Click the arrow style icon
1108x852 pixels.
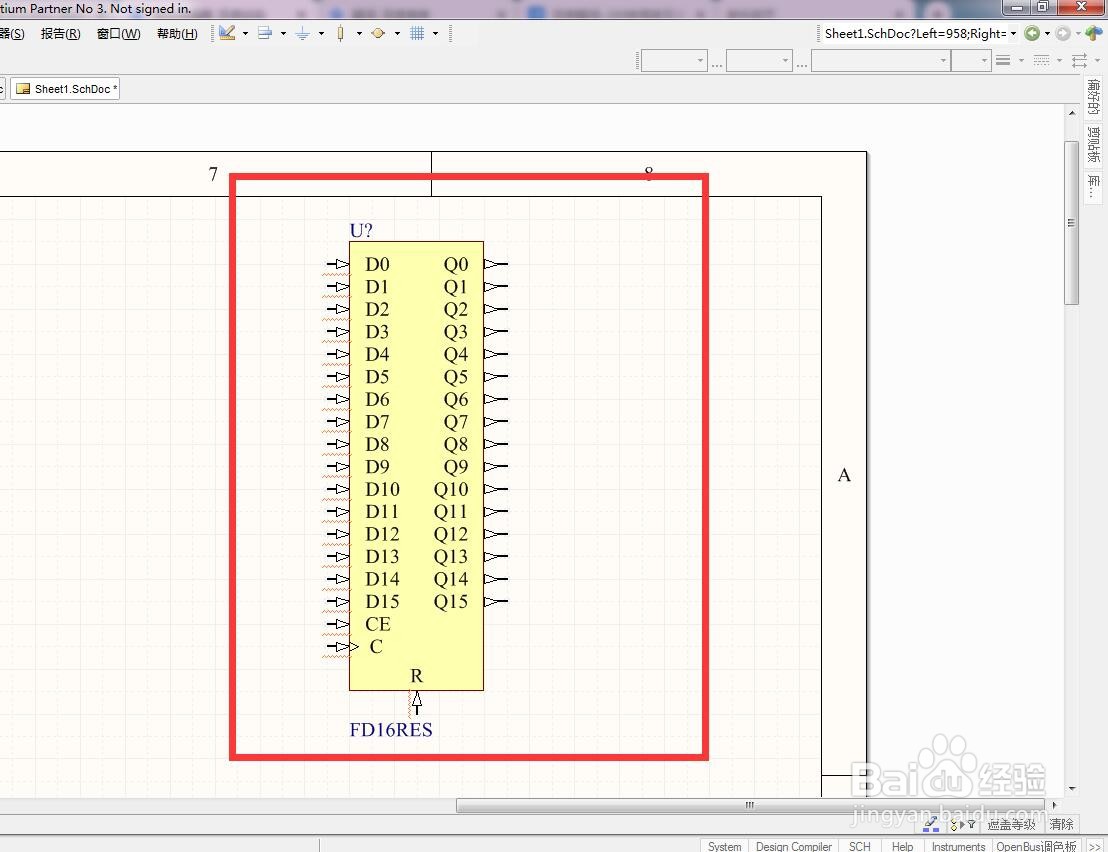click(1079, 61)
